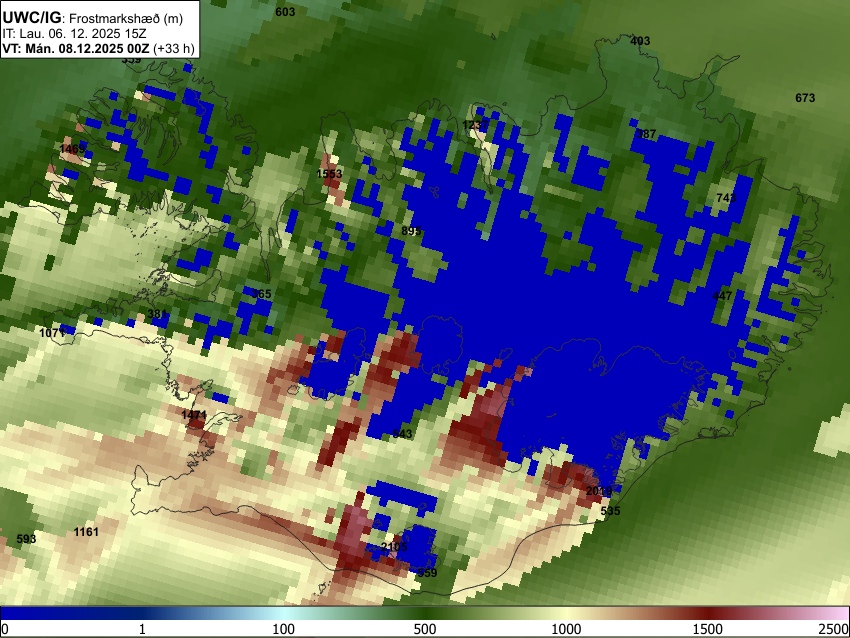
Task: Click the legend tick label 1
Action: point(142,629)
